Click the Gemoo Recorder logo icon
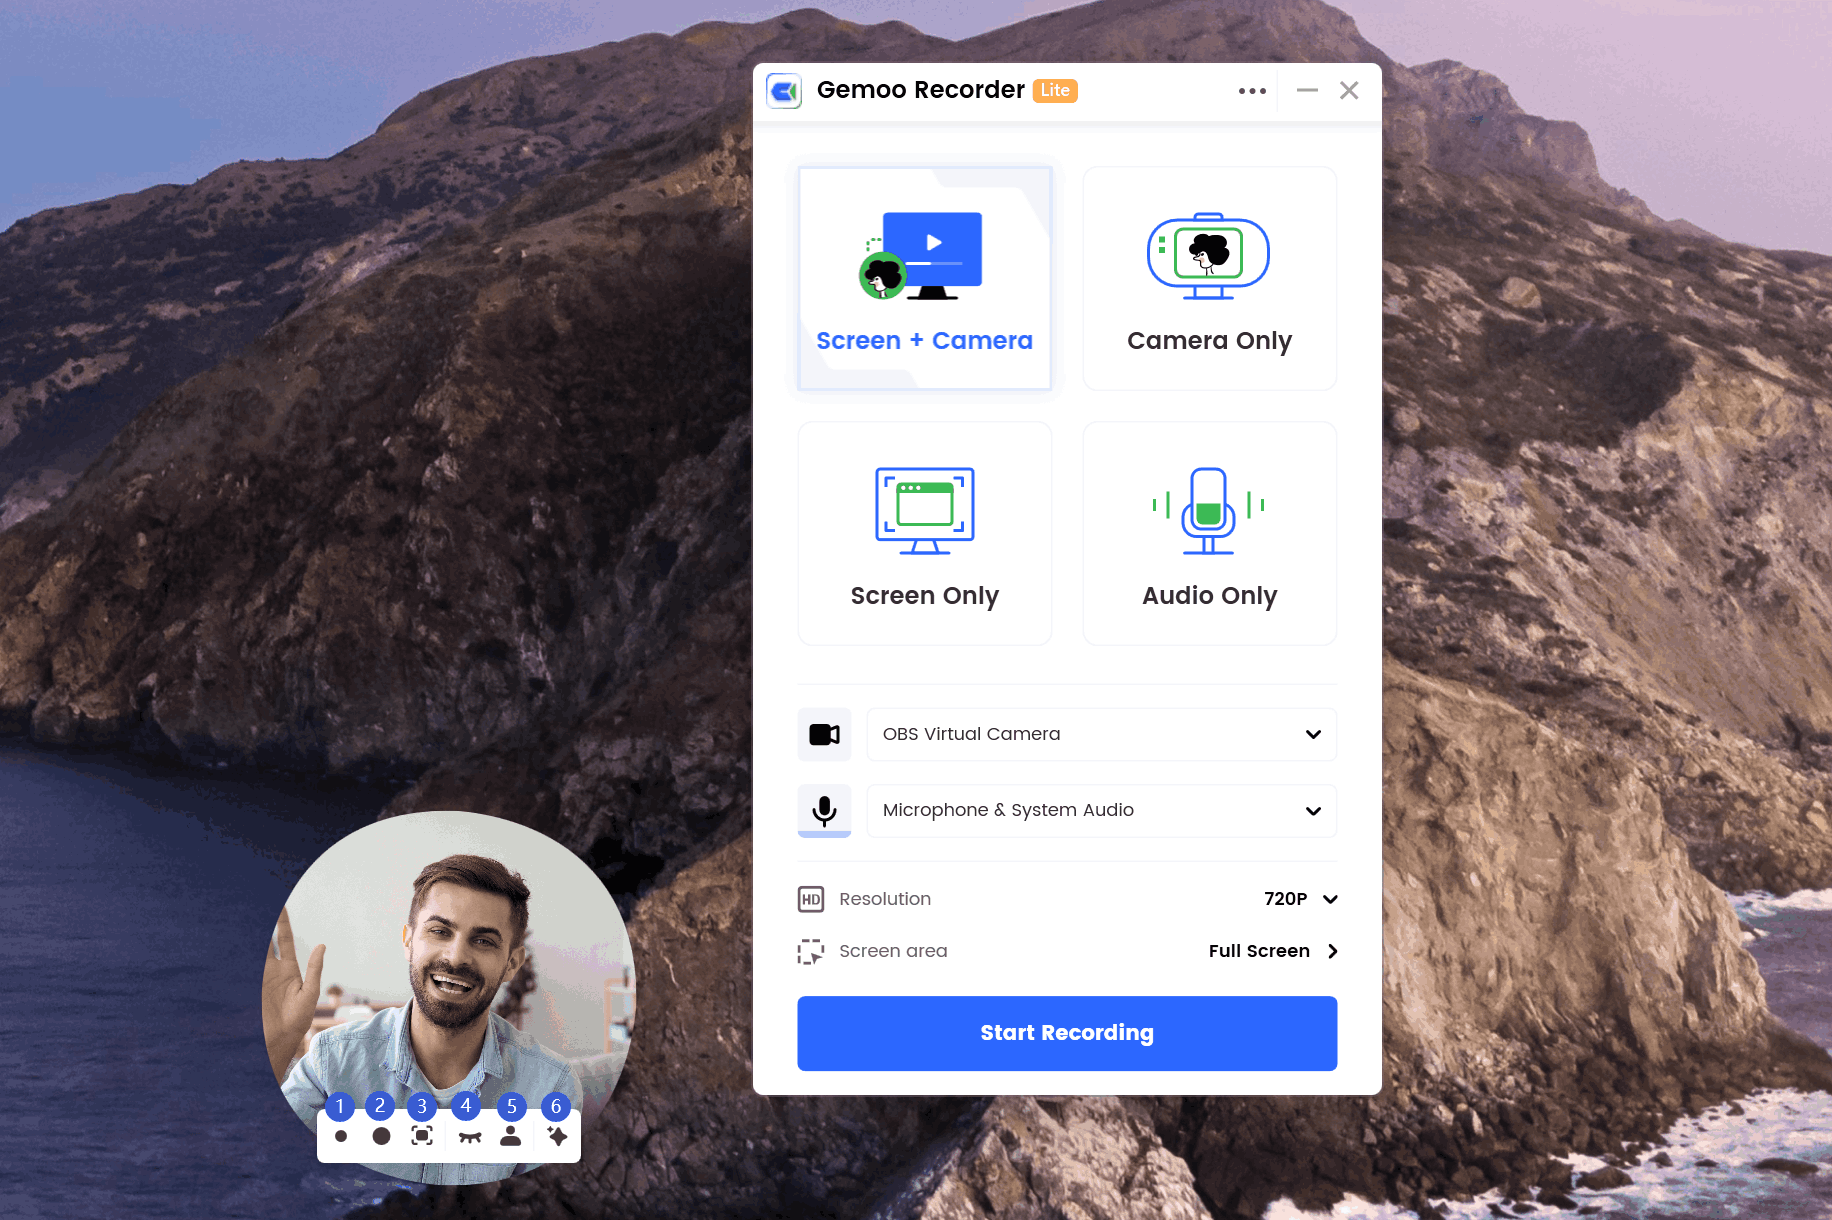The image size is (1832, 1220). pyautogui.click(x=784, y=91)
